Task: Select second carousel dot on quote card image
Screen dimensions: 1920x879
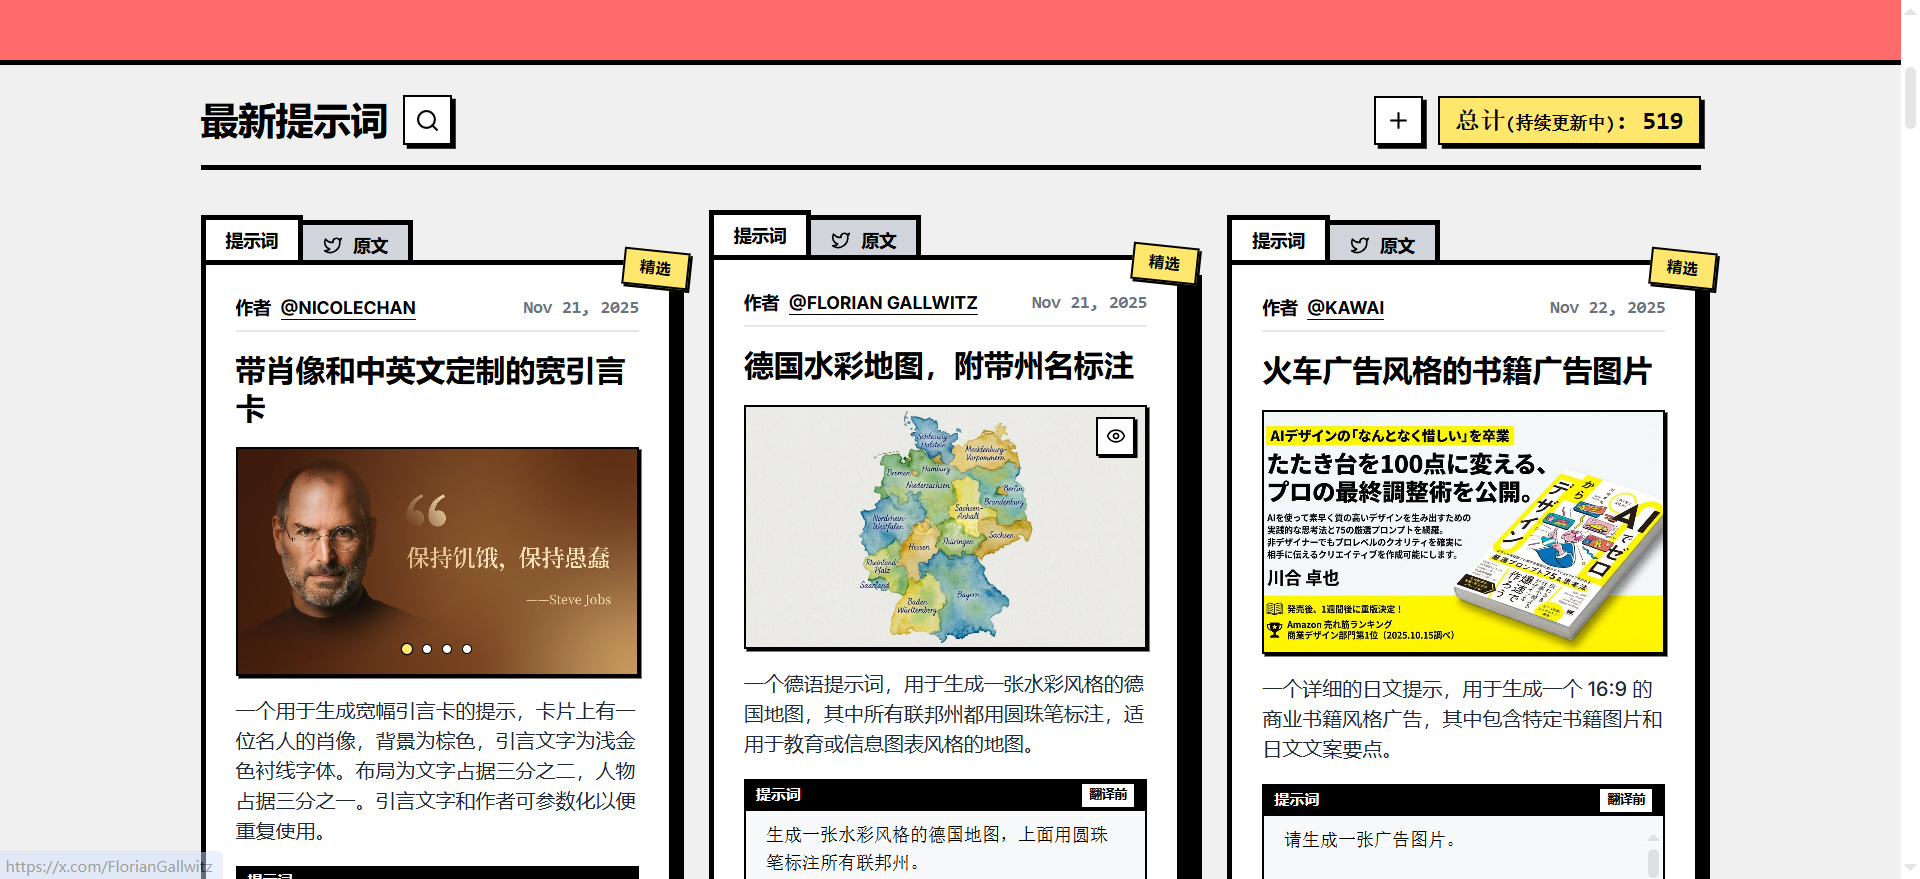Action: pyautogui.click(x=427, y=649)
